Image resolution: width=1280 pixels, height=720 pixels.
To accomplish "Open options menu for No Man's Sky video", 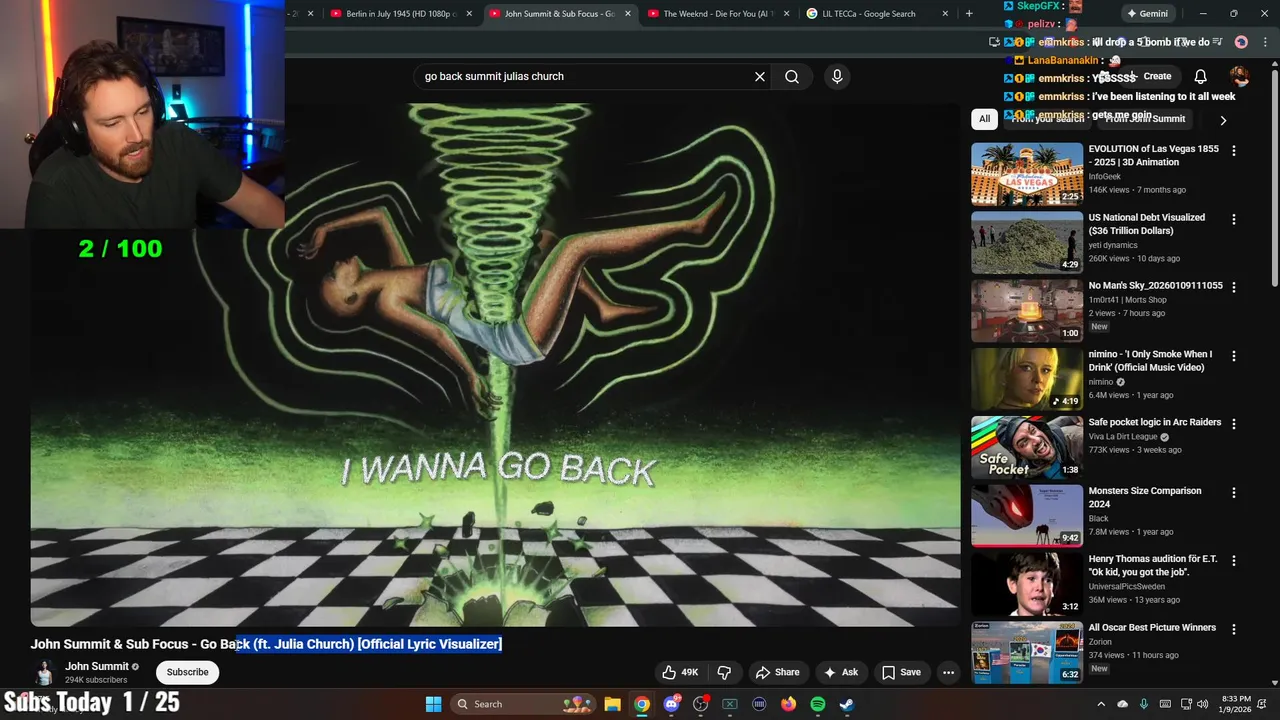I will point(1233,287).
